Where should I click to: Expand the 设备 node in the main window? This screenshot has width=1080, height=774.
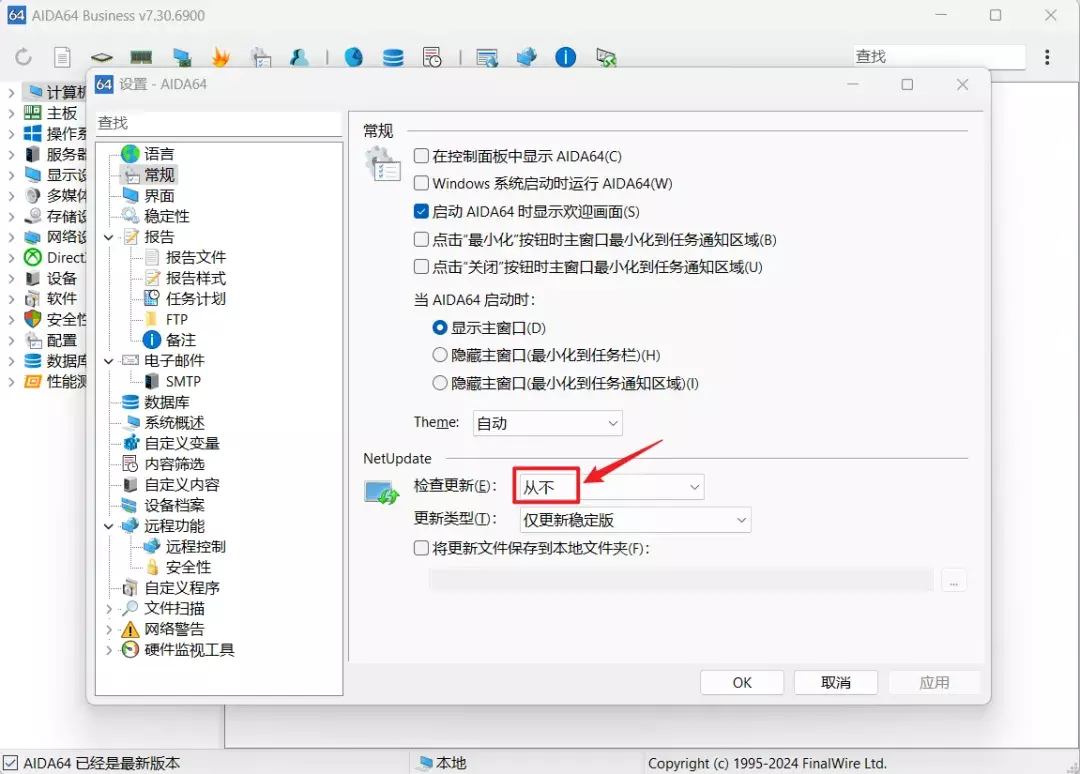tap(11, 278)
